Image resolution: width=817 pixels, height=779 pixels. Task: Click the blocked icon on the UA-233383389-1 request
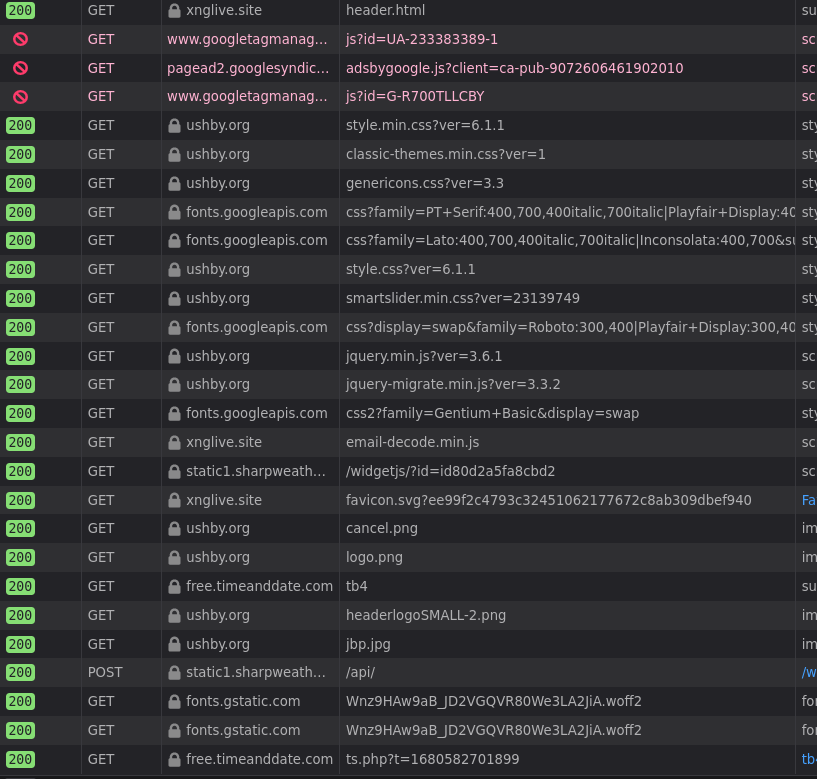18,39
